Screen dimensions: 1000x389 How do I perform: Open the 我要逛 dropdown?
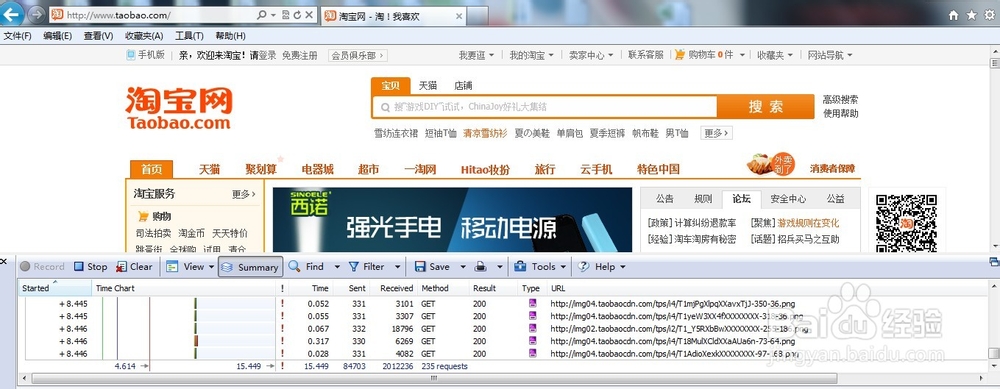[476, 55]
